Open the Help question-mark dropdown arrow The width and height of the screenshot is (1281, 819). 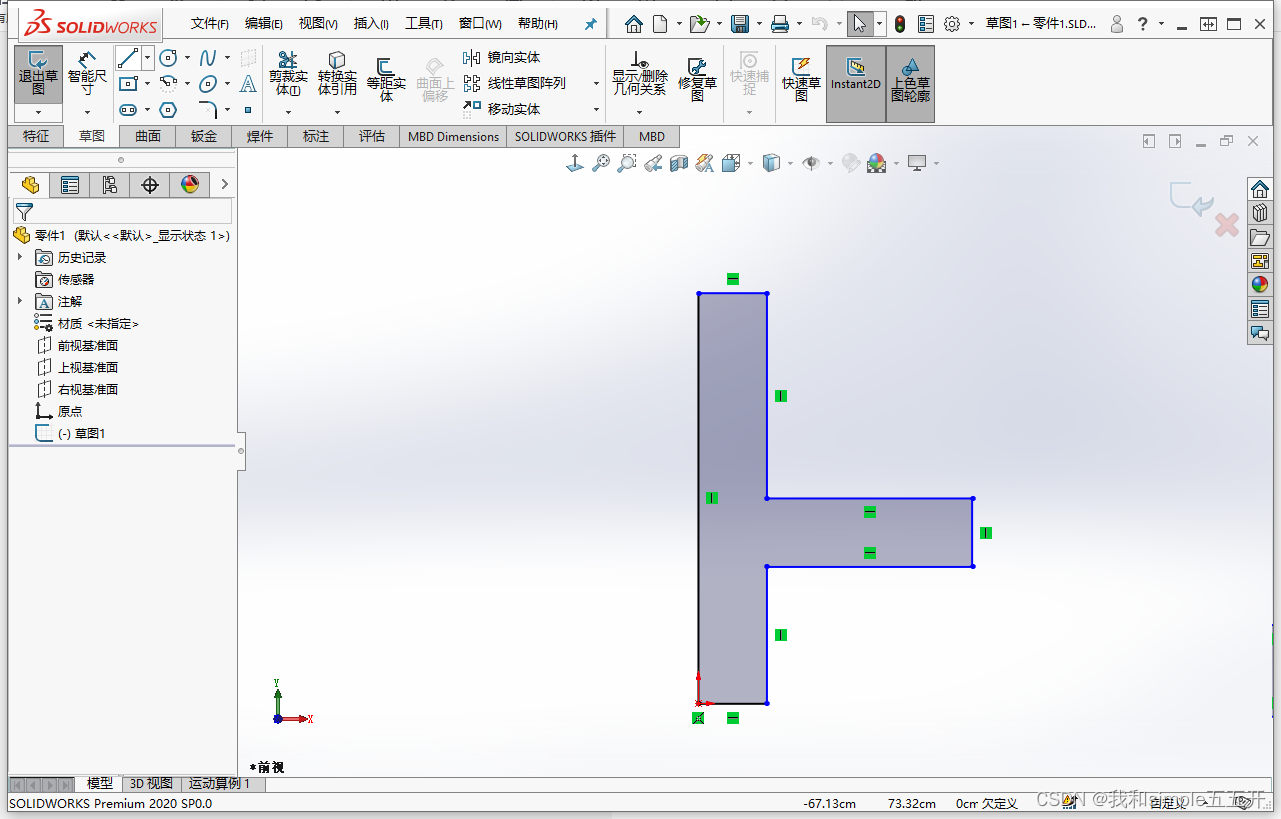(x=1161, y=24)
